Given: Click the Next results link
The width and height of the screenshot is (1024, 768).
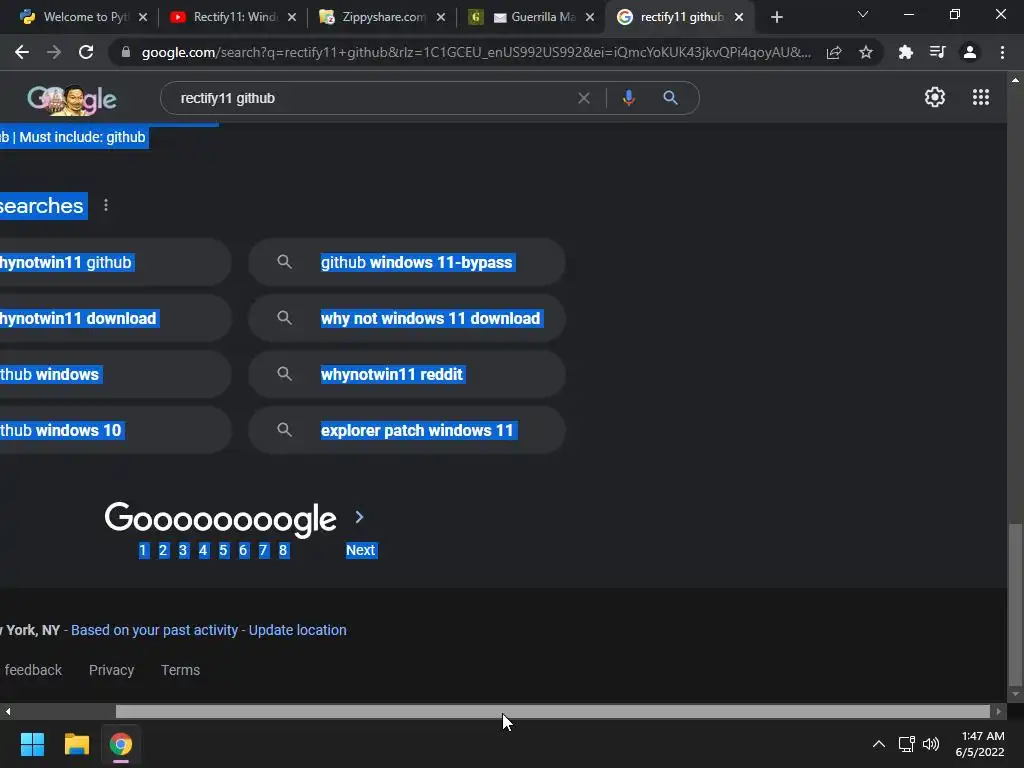Looking at the screenshot, I should 360,551.
